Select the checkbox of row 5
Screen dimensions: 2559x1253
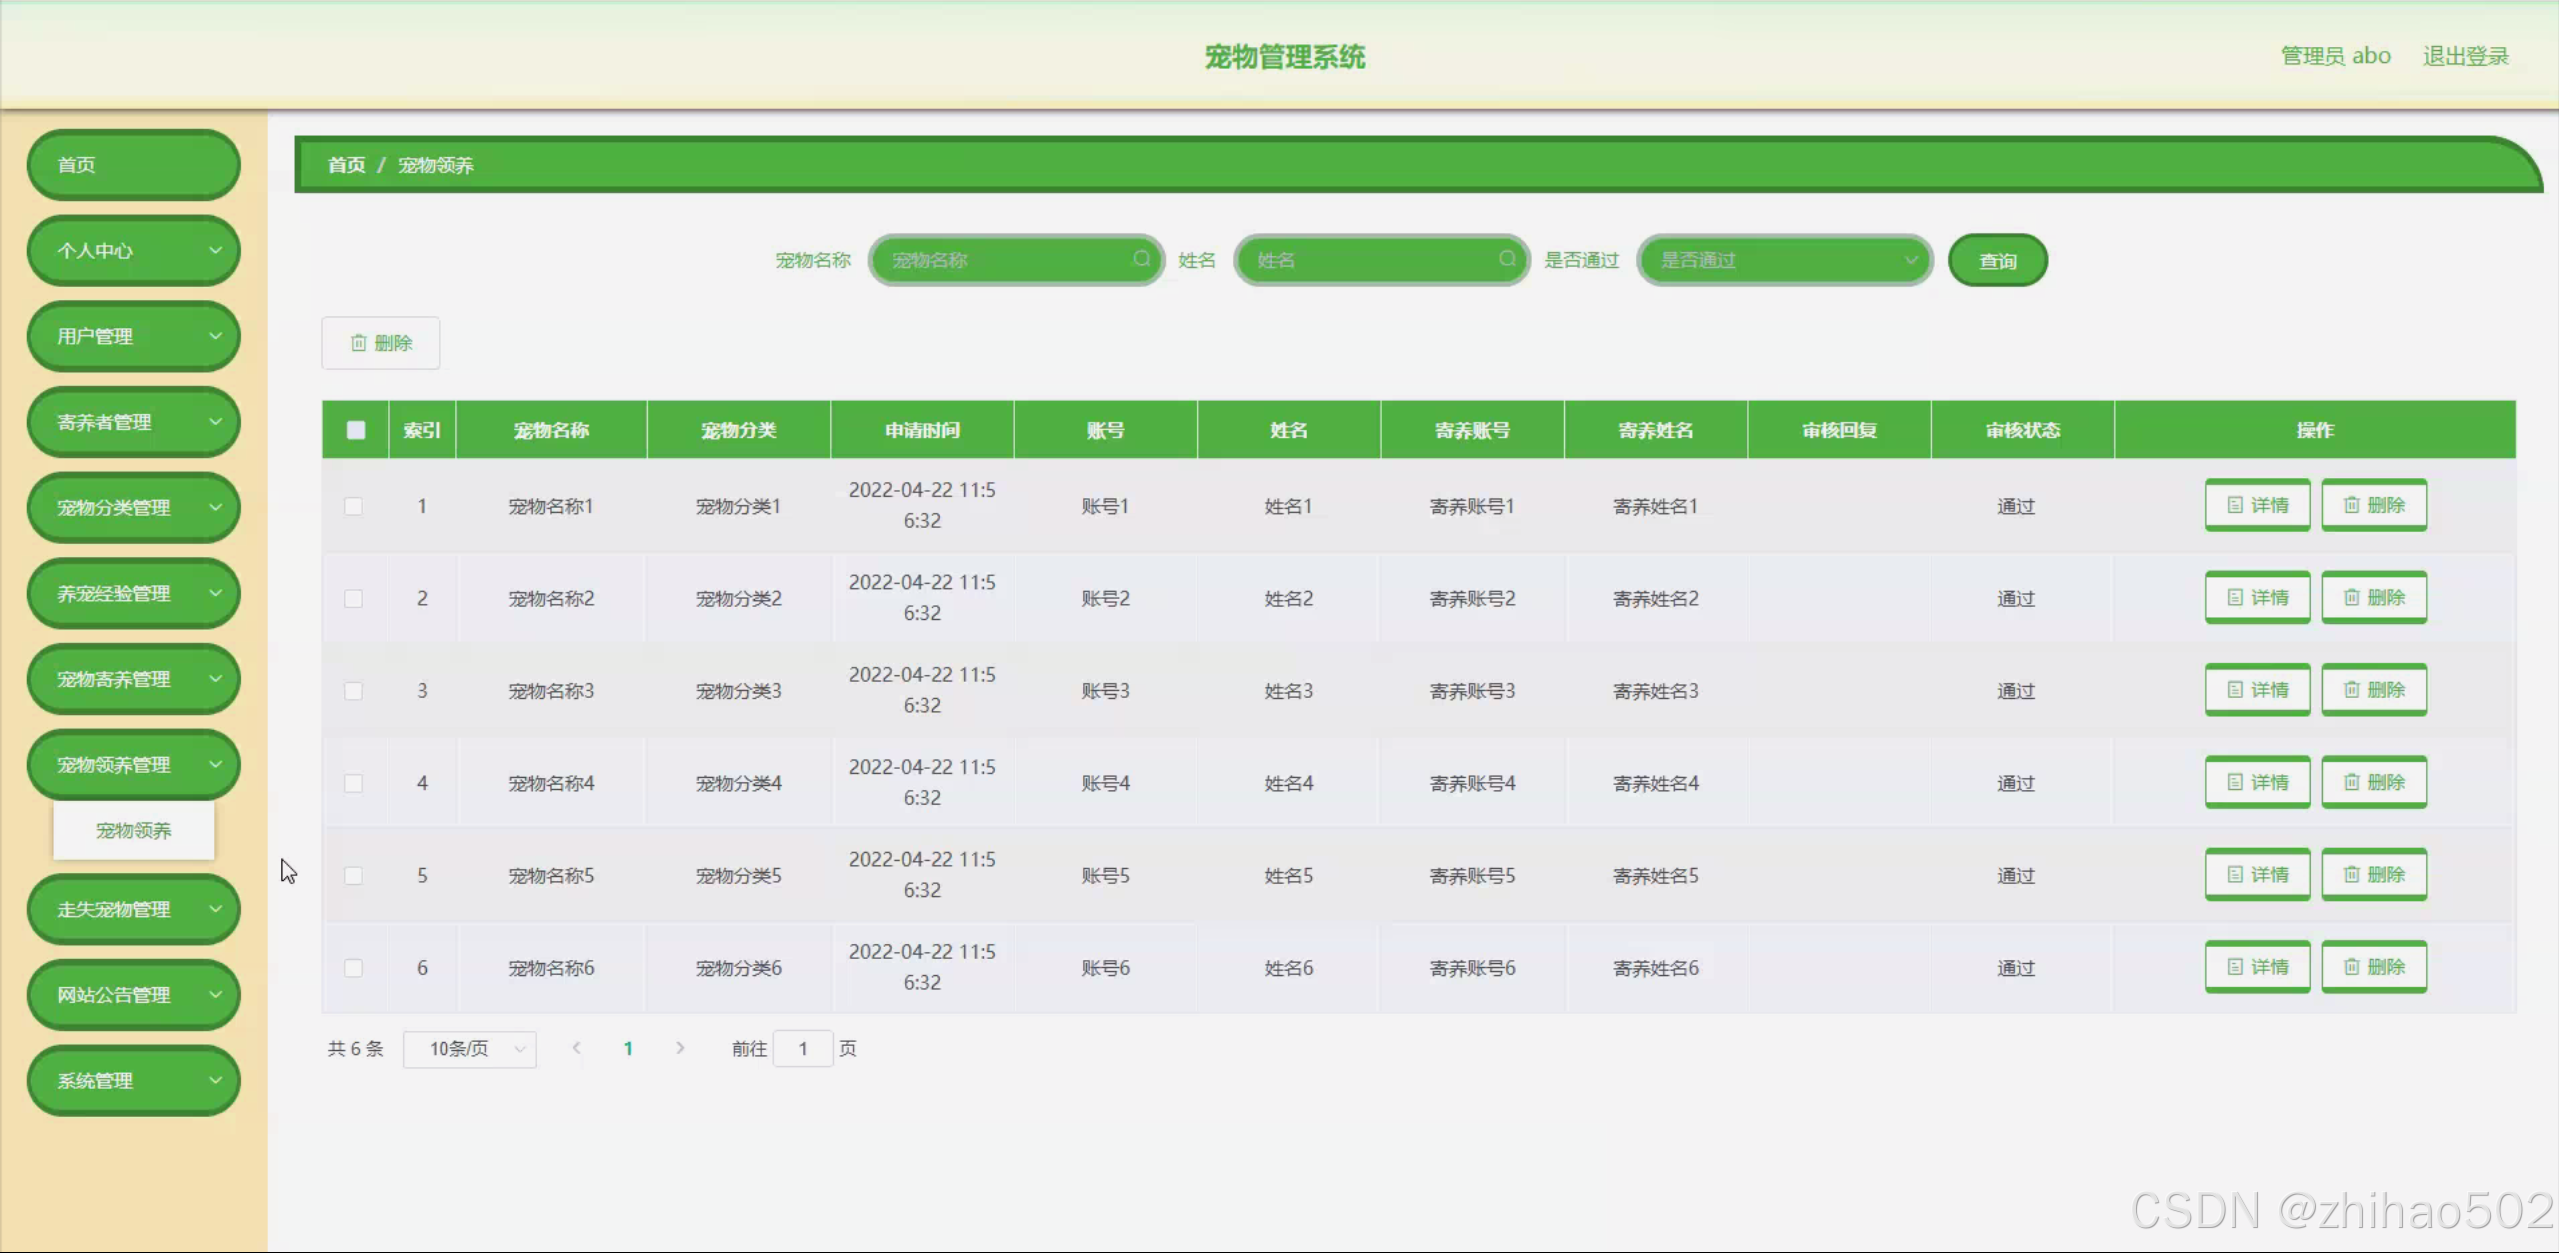pos(354,875)
